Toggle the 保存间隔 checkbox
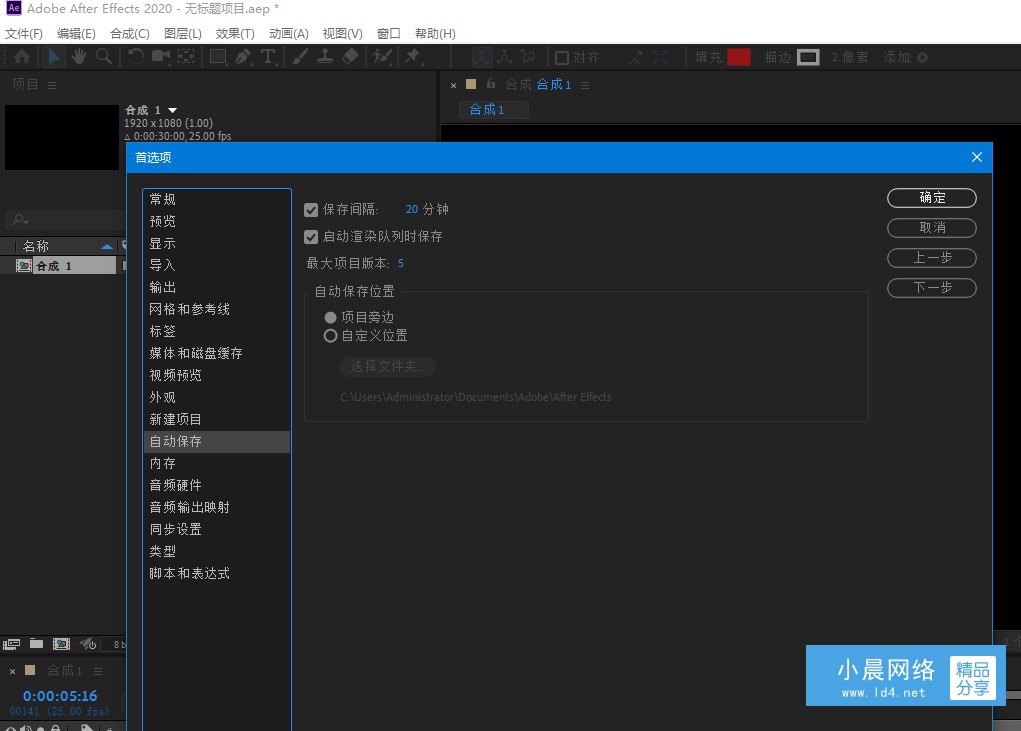The height and width of the screenshot is (731, 1021). coord(311,210)
